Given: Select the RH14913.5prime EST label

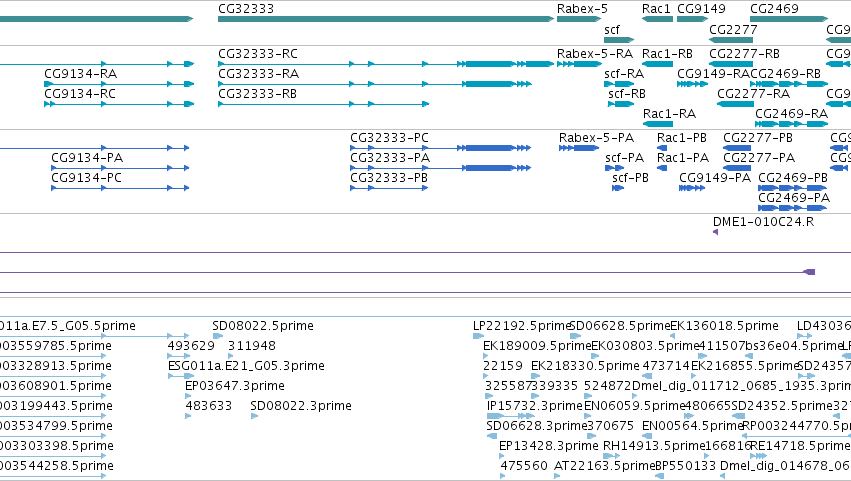Looking at the screenshot, I should tap(654, 446).
